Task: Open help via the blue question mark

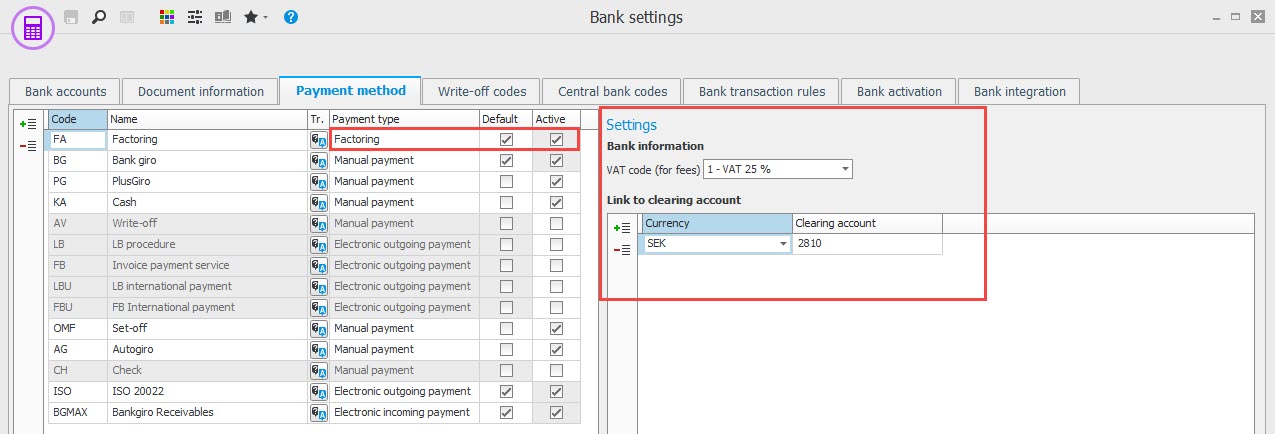Action: pos(291,17)
